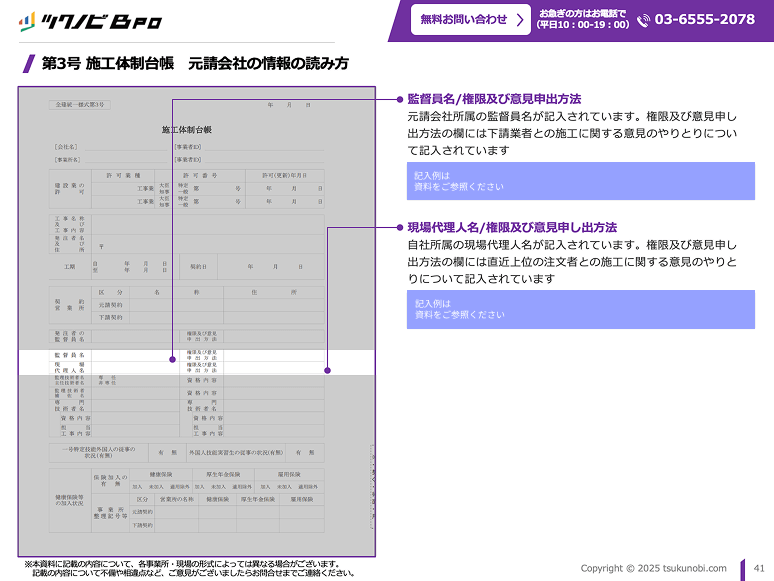Click the 契約日 cell in the form
This screenshot has width=774, height=581.
[198, 267]
